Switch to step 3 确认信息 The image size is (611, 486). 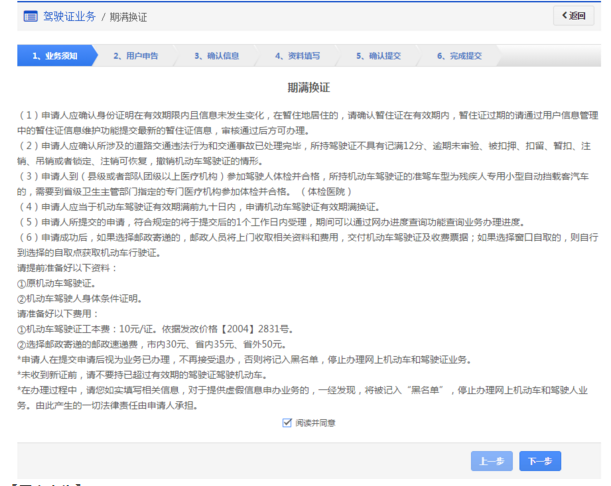tap(214, 56)
